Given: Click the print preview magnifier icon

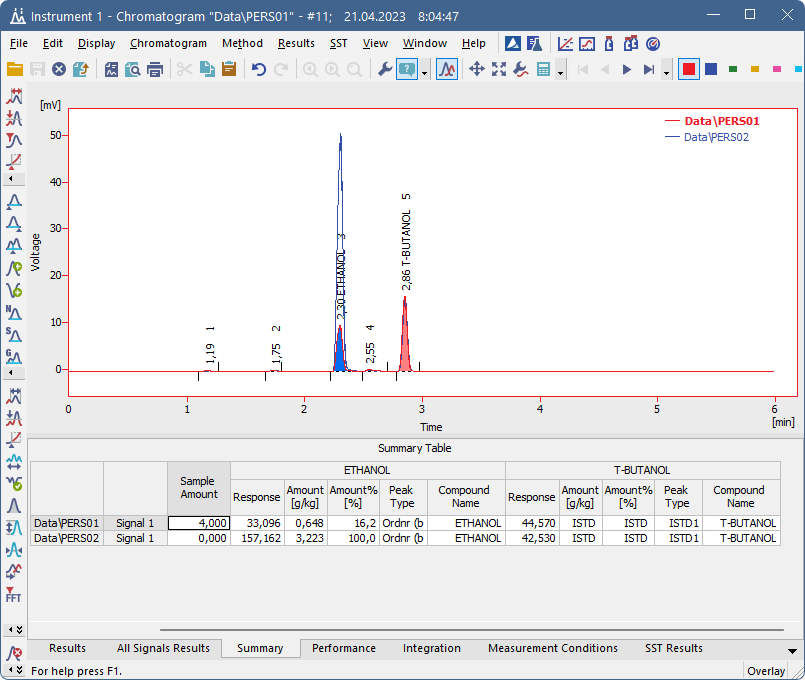Looking at the screenshot, I should (x=133, y=69).
